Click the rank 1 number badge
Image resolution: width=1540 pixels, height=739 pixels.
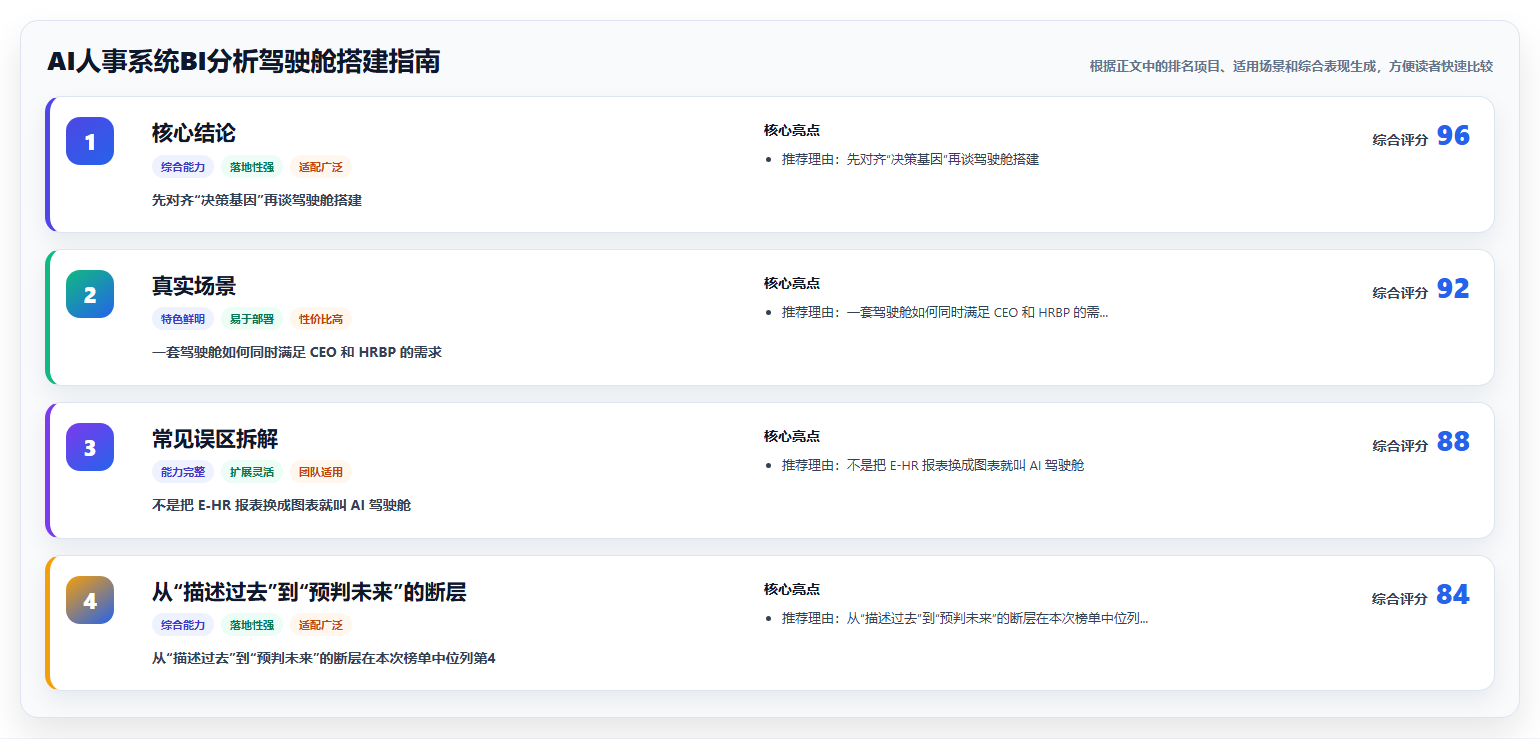tap(90, 141)
